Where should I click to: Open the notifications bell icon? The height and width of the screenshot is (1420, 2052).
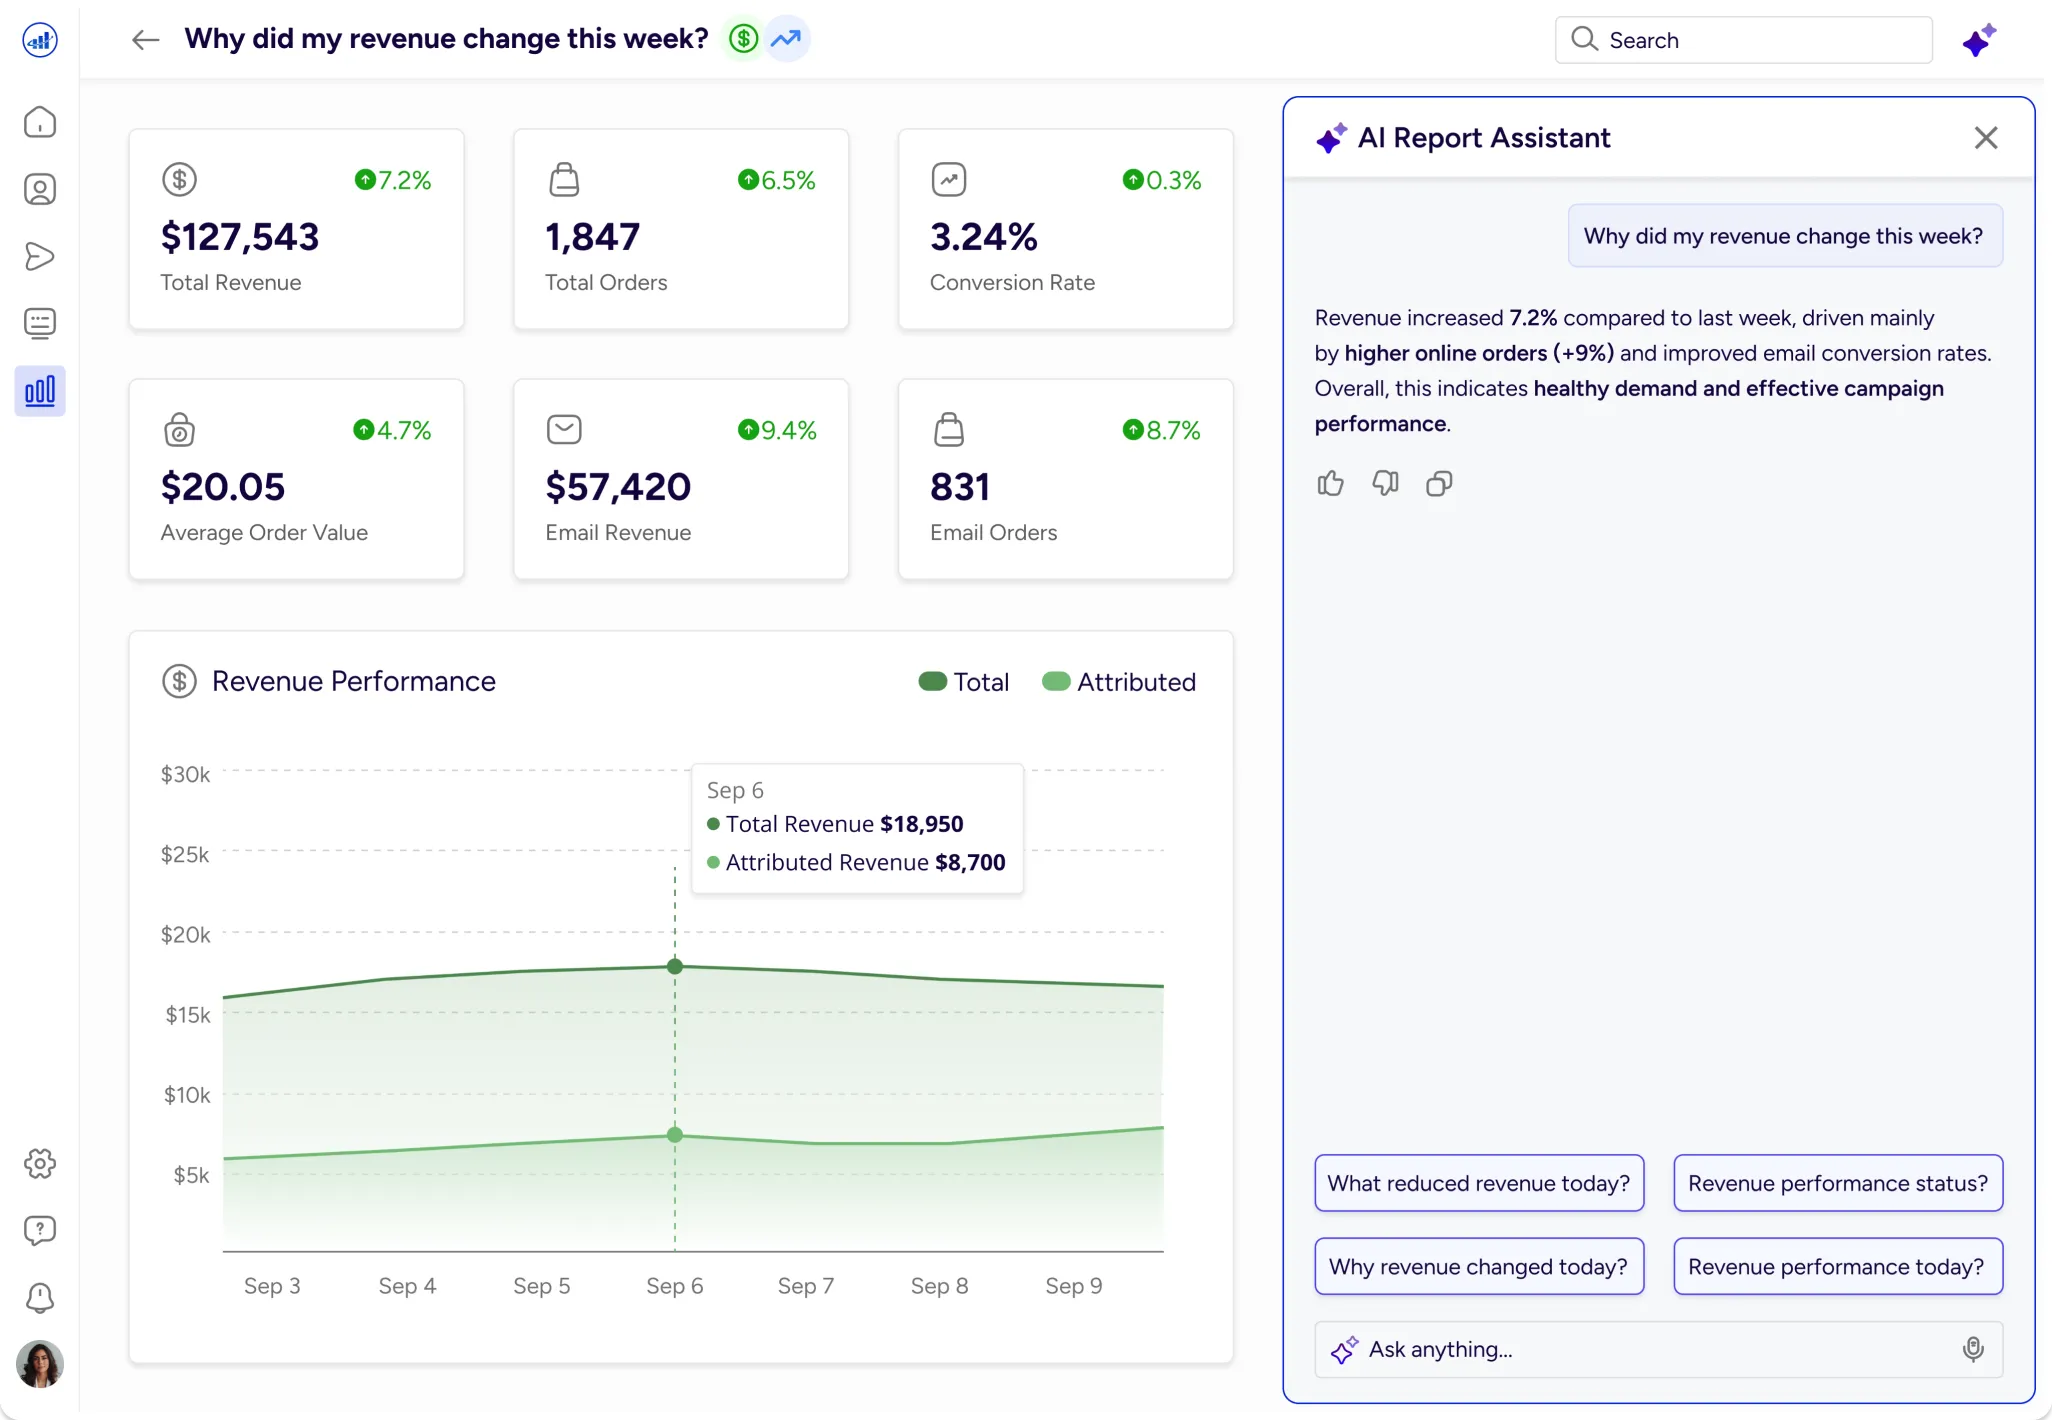pos(40,1297)
